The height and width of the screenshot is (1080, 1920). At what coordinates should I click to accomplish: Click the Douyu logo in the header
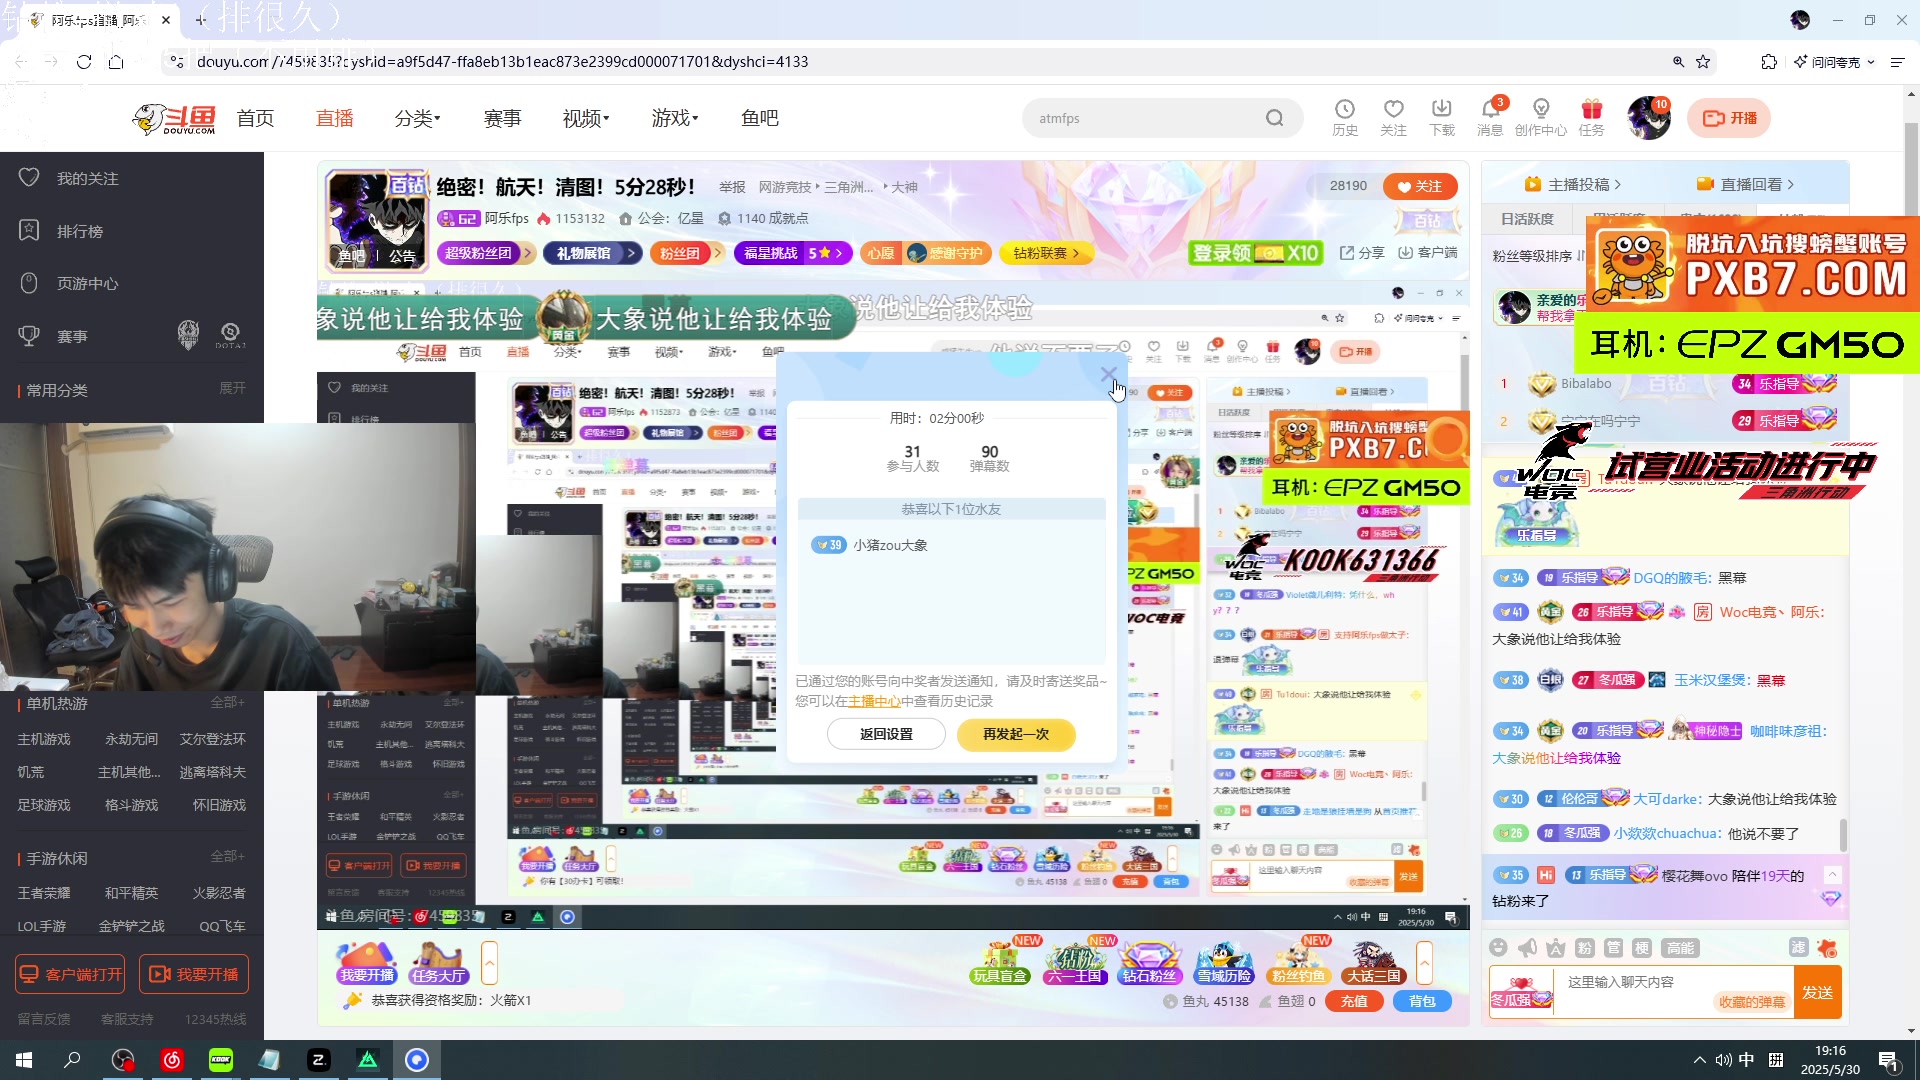point(174,118)
